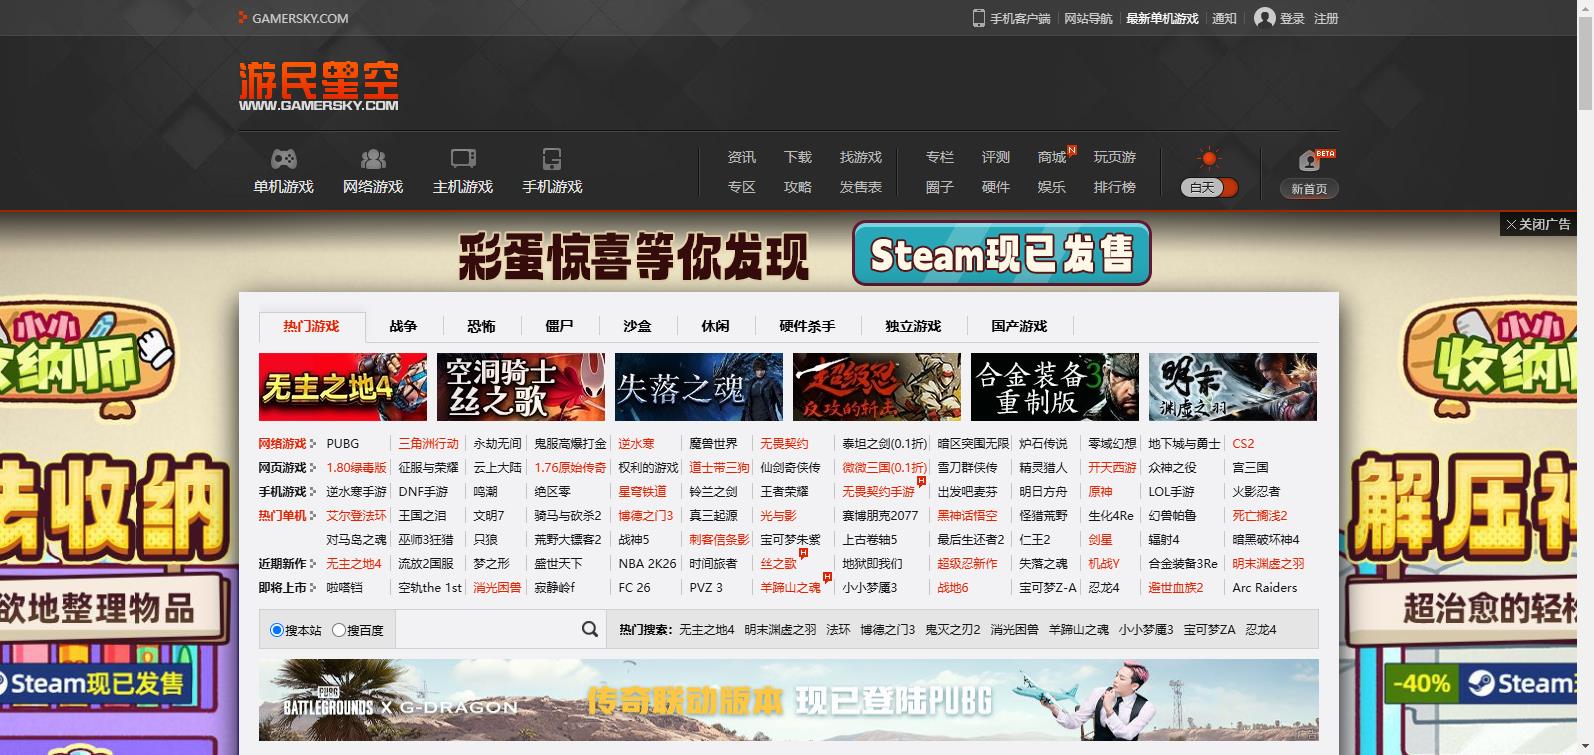Open the 明末渊虚之羽 thumbnail
The height and width of the screenshot is (755, 1594).
point(1233,387)
